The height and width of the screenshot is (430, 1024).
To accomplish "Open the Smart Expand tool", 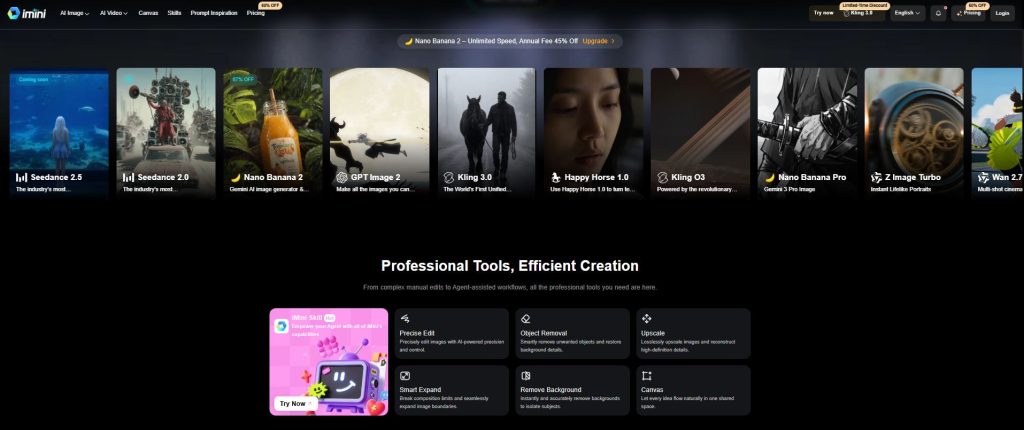I will point(451,390).
